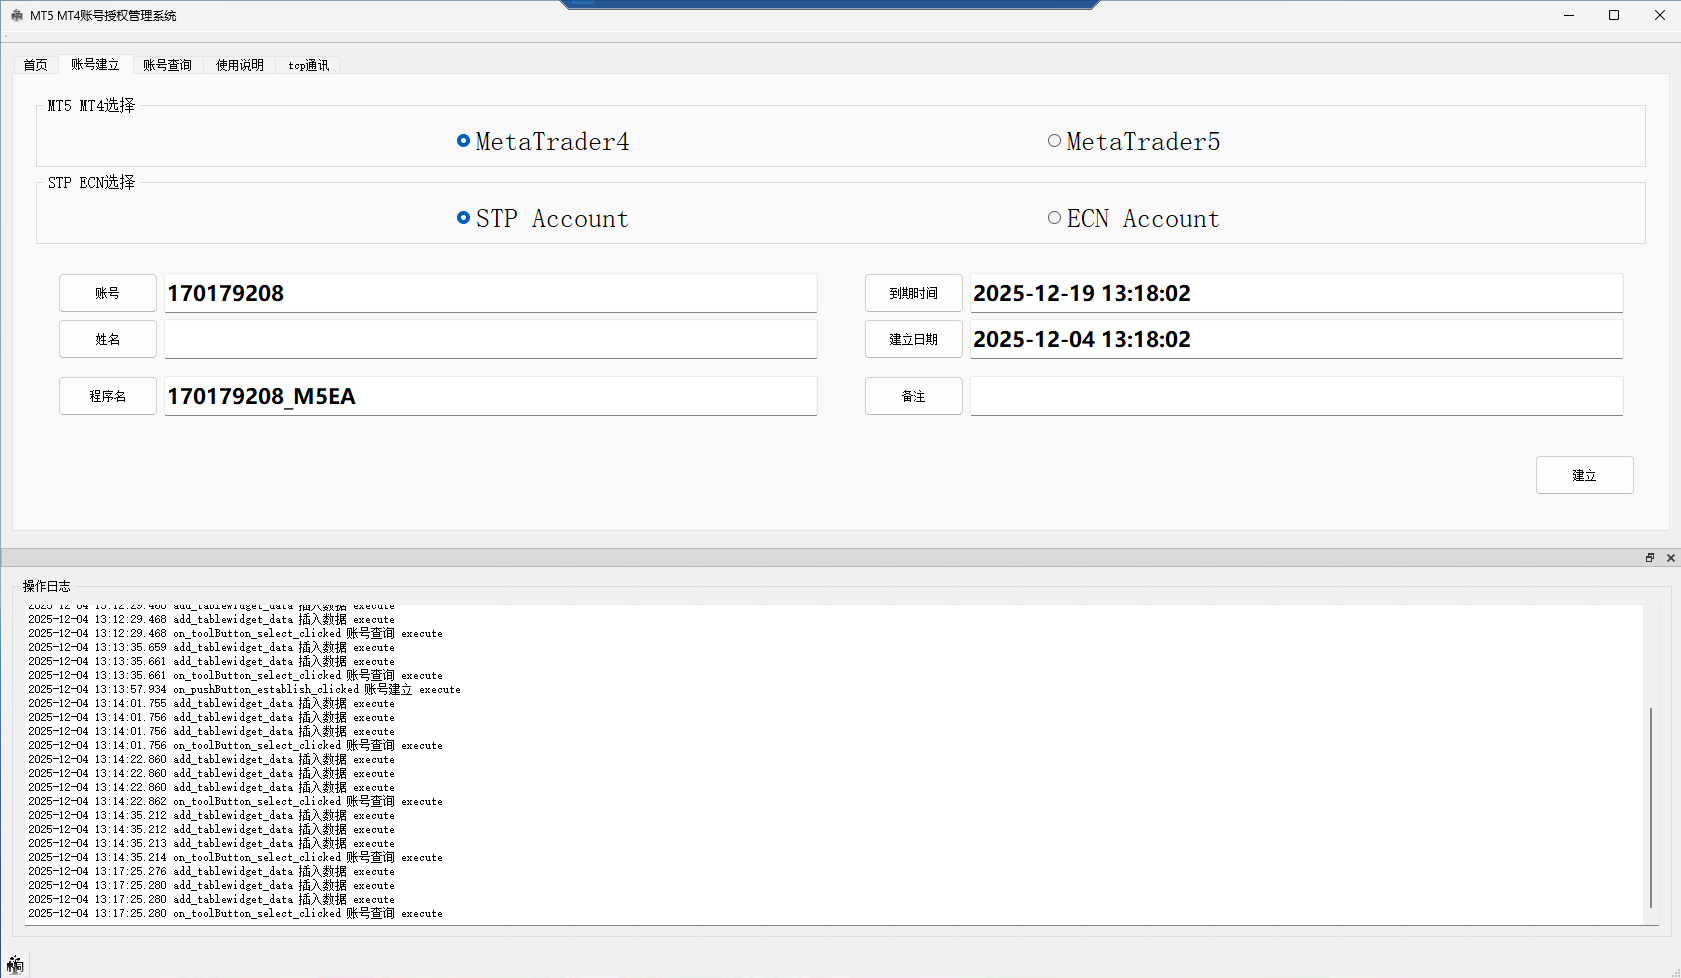Click the 到期时间 button
The height and width of the screenshot is (978, 1681).
coord(914,293)
